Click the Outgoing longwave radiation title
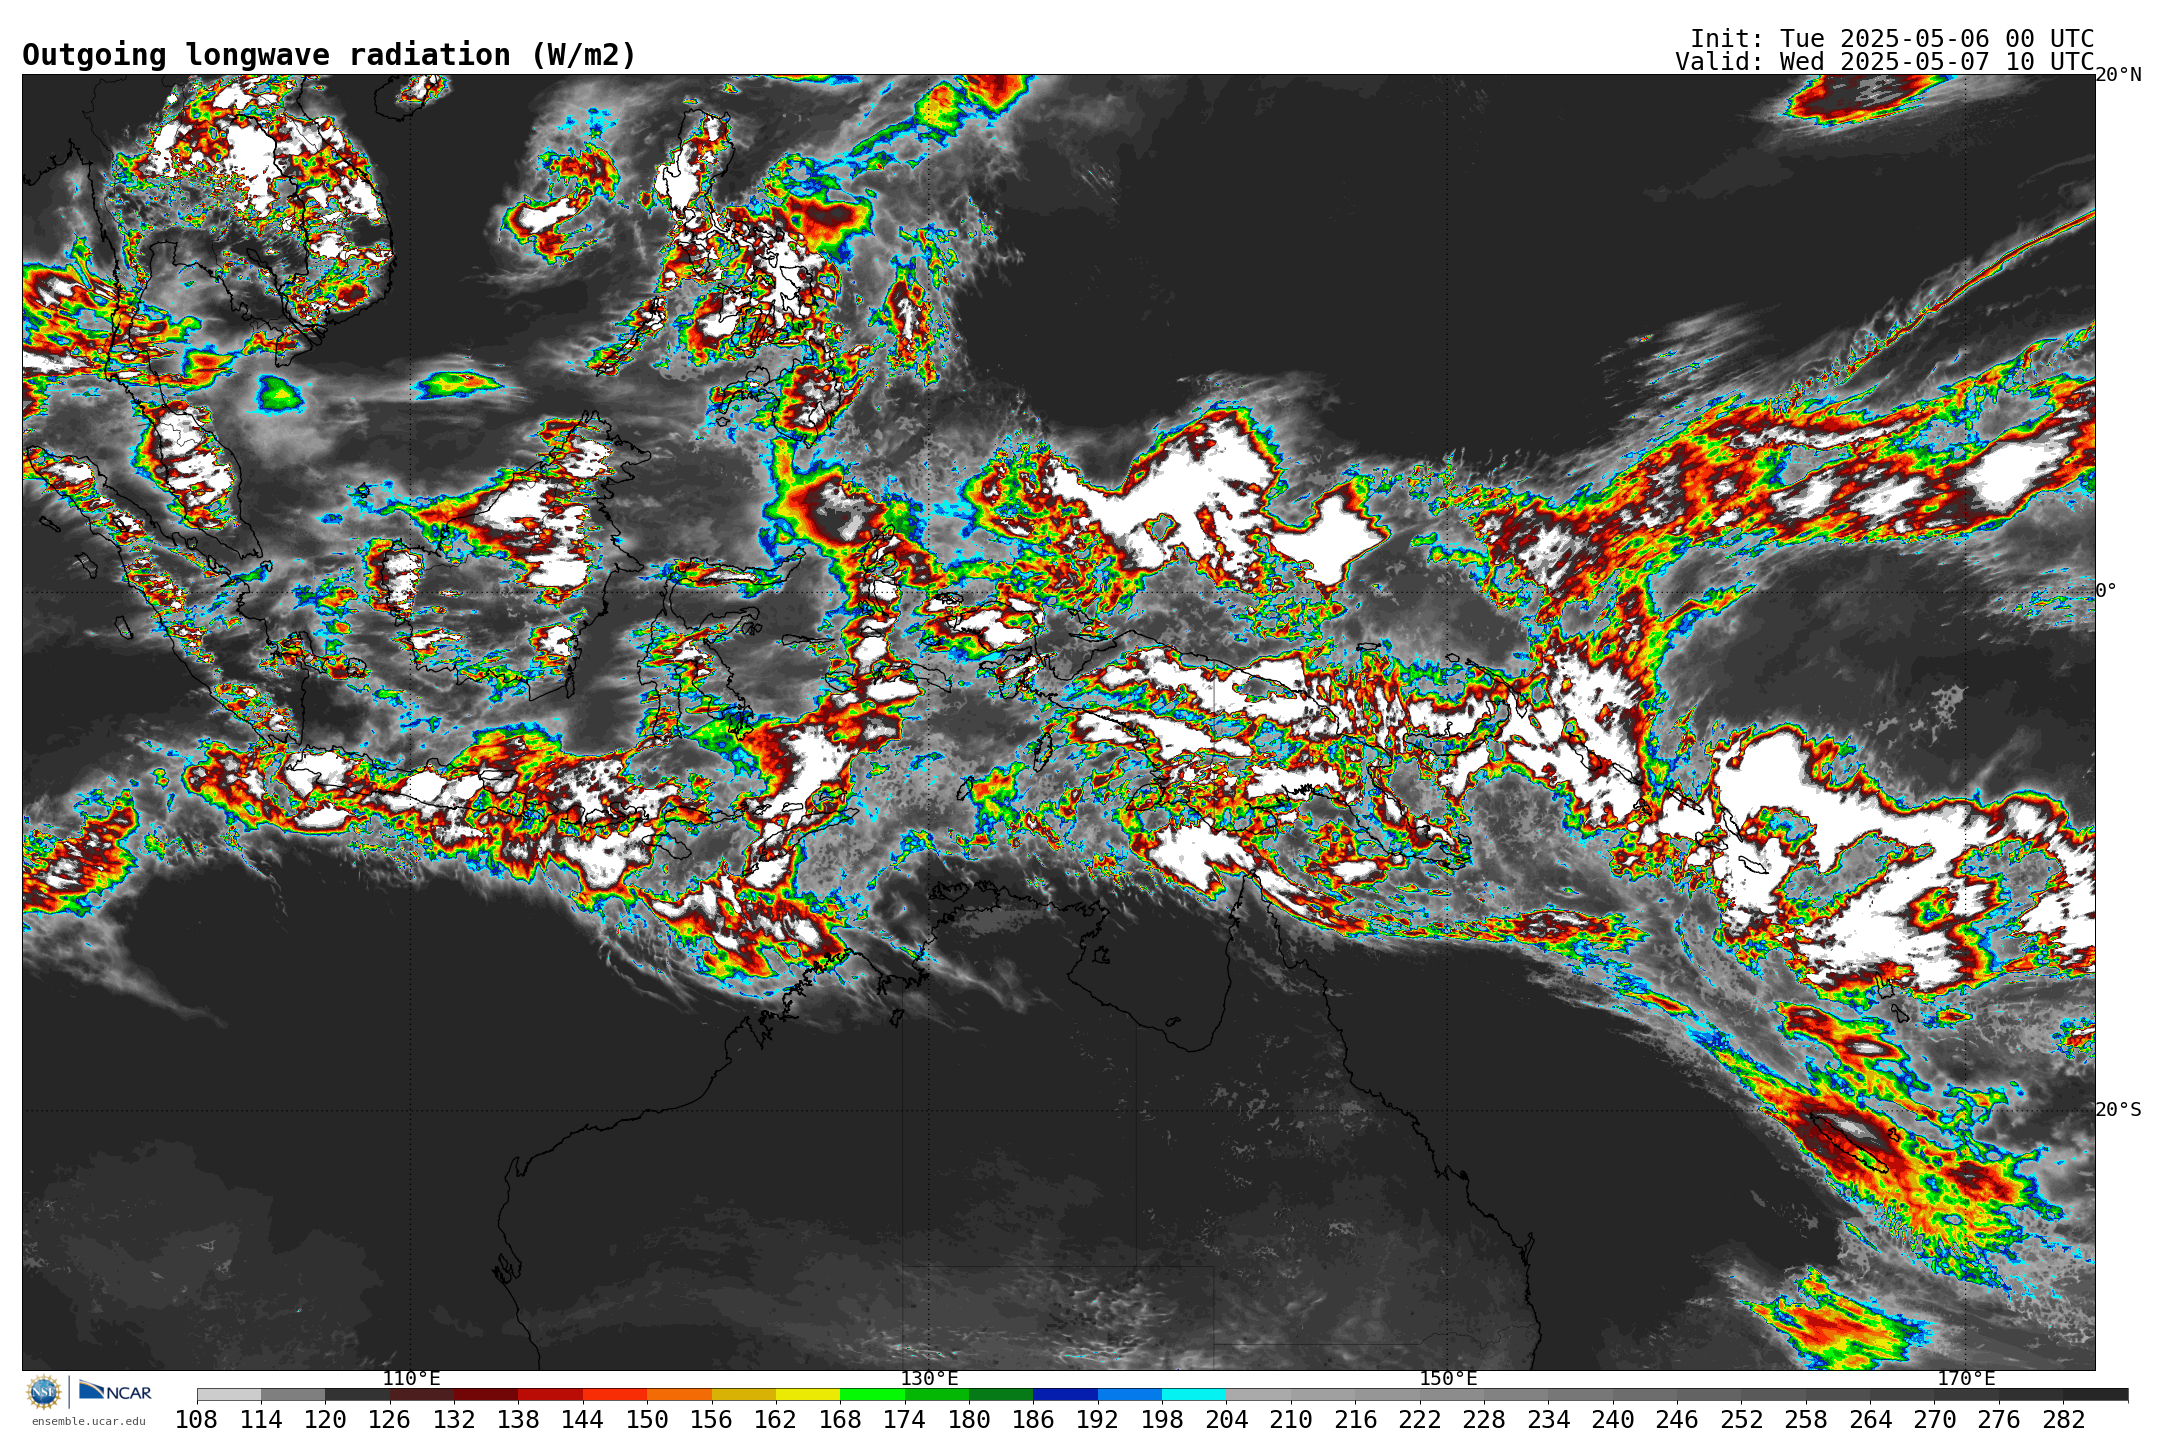 329,55
